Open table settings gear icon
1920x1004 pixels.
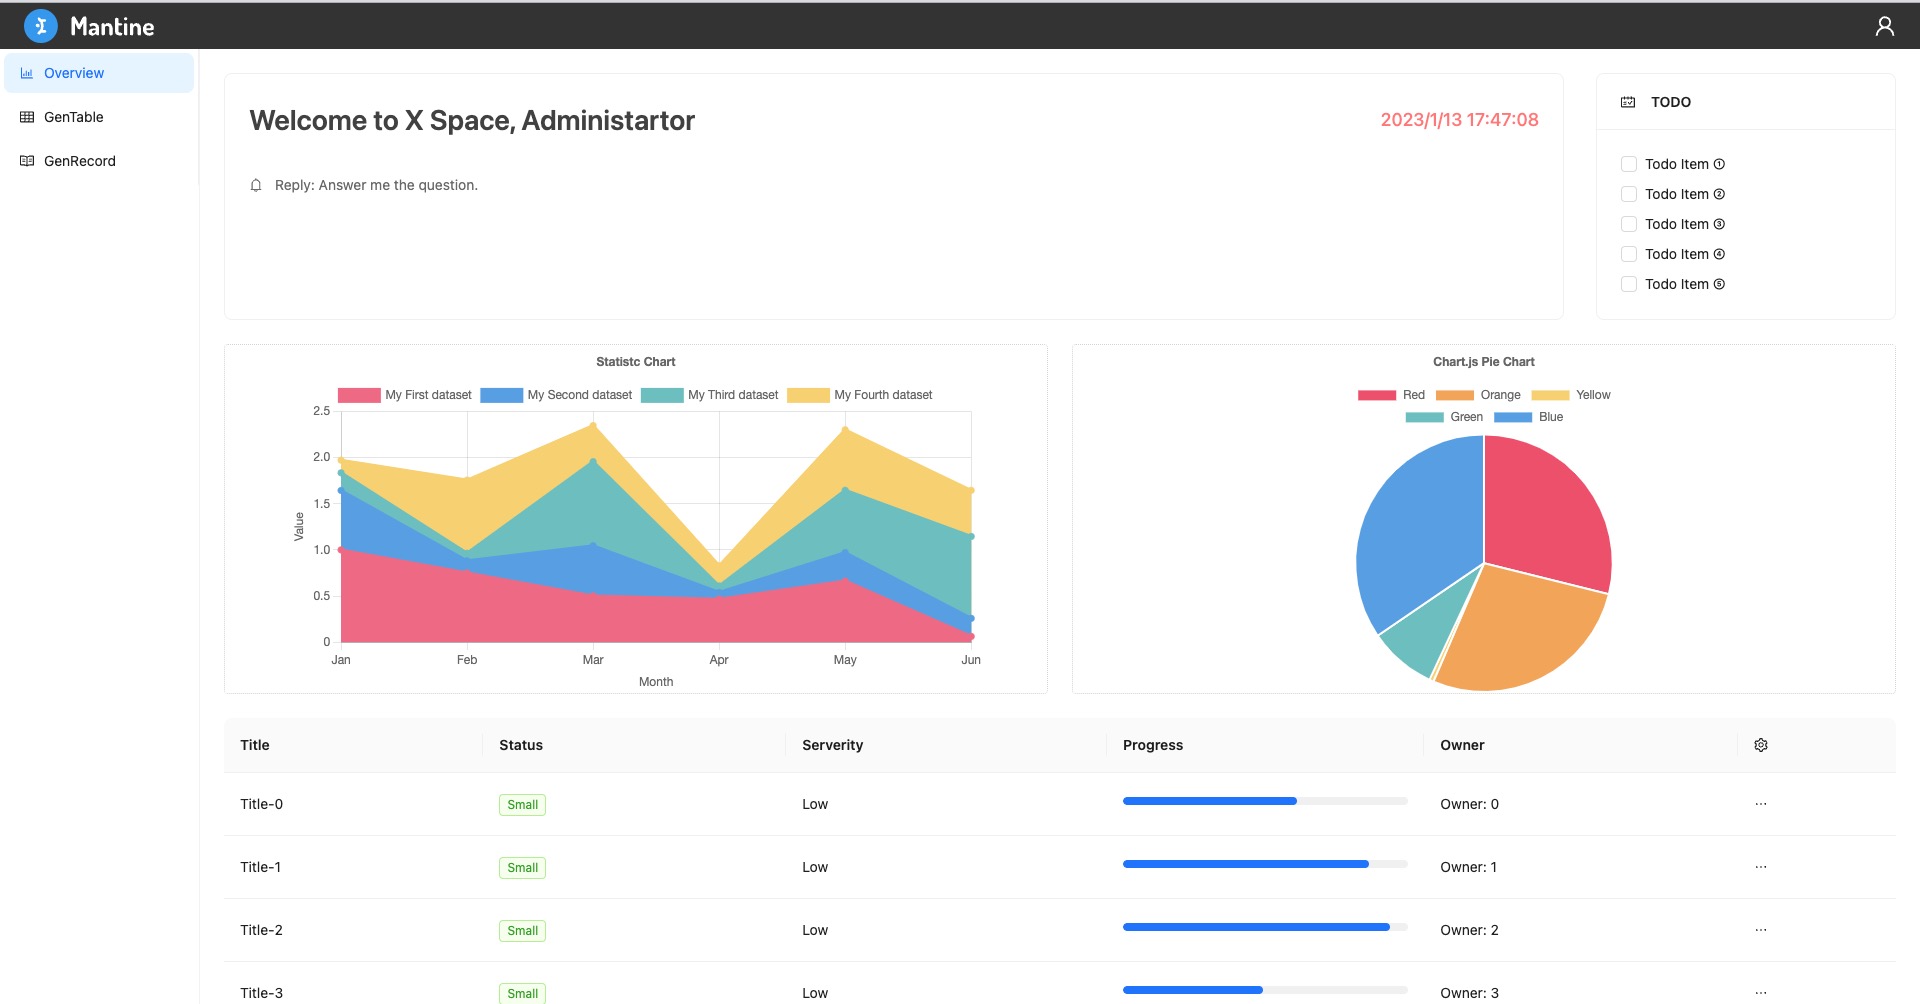click(x=1761, y=745)
